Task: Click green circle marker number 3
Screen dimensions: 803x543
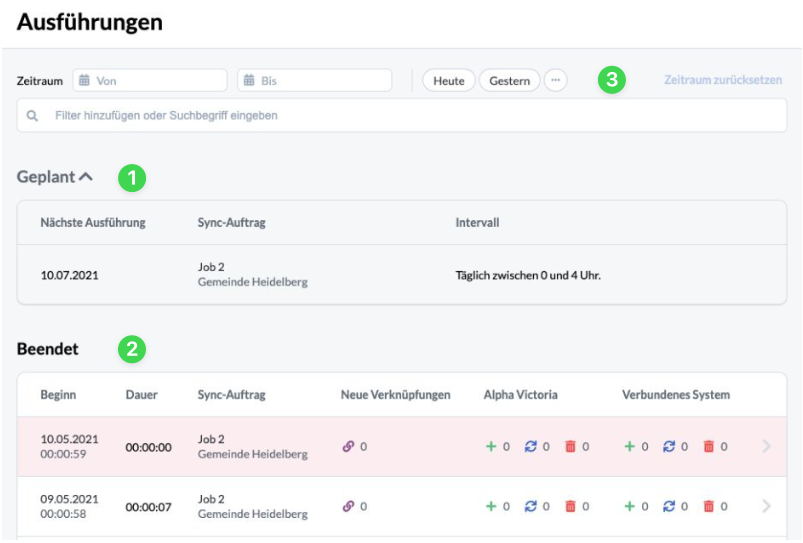Action: click(612, 80)
